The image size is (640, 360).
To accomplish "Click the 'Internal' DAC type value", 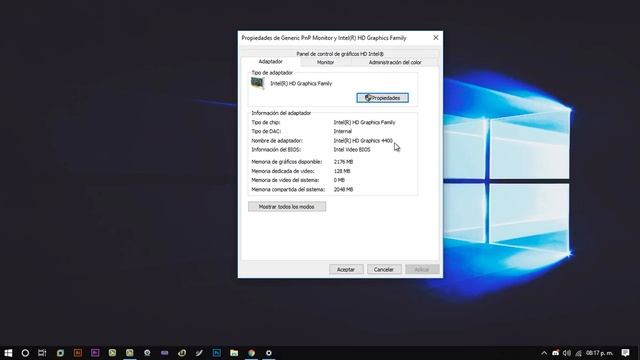I will [342, 131].
